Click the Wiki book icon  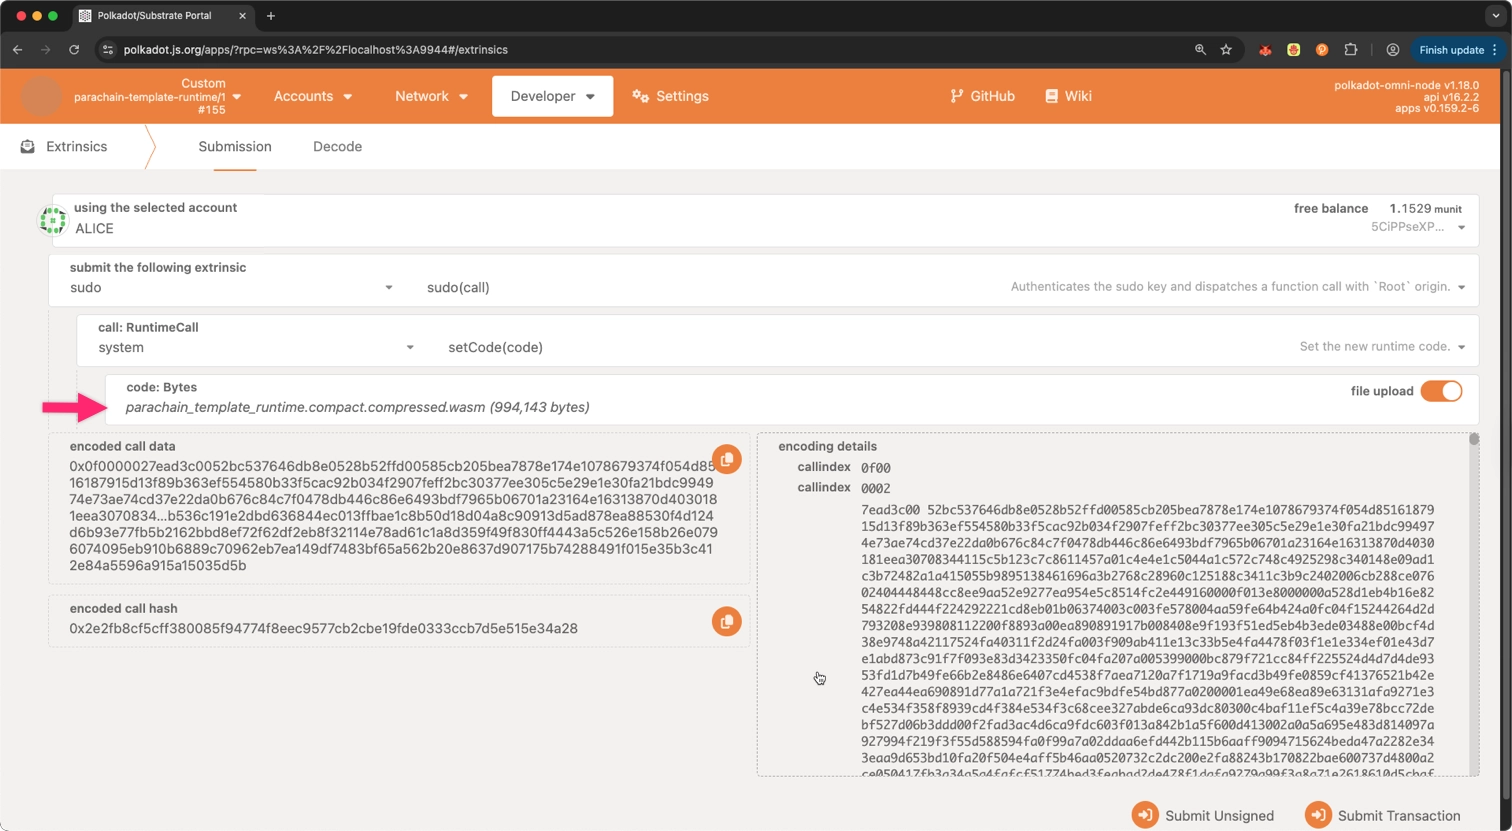tap(1051, 96)
